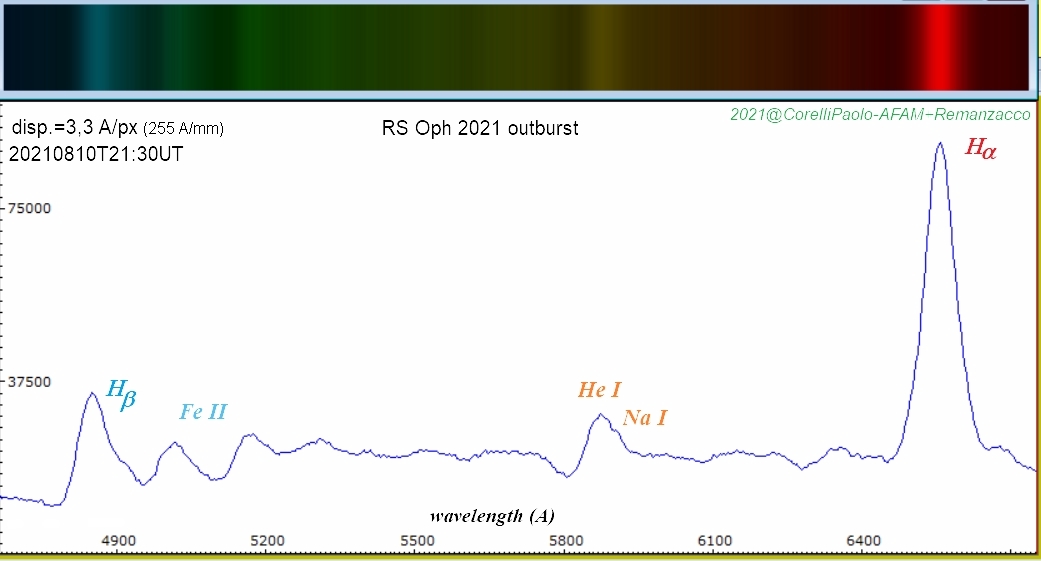This screenshot has width=1041, height=561.
Task: Select the 37500 y-axis tick label
Action: pyautogui.click(x=30, y=382)
